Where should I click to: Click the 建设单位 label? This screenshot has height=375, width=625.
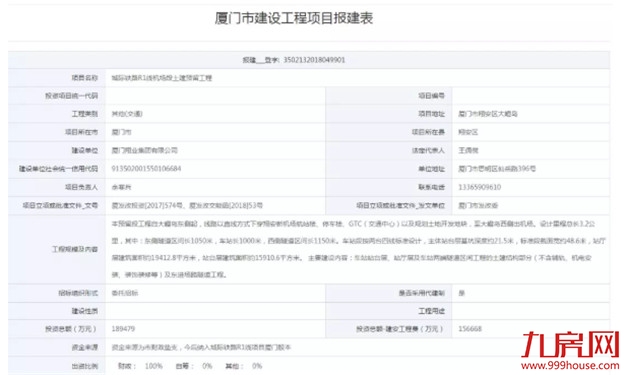click(85, 150)
